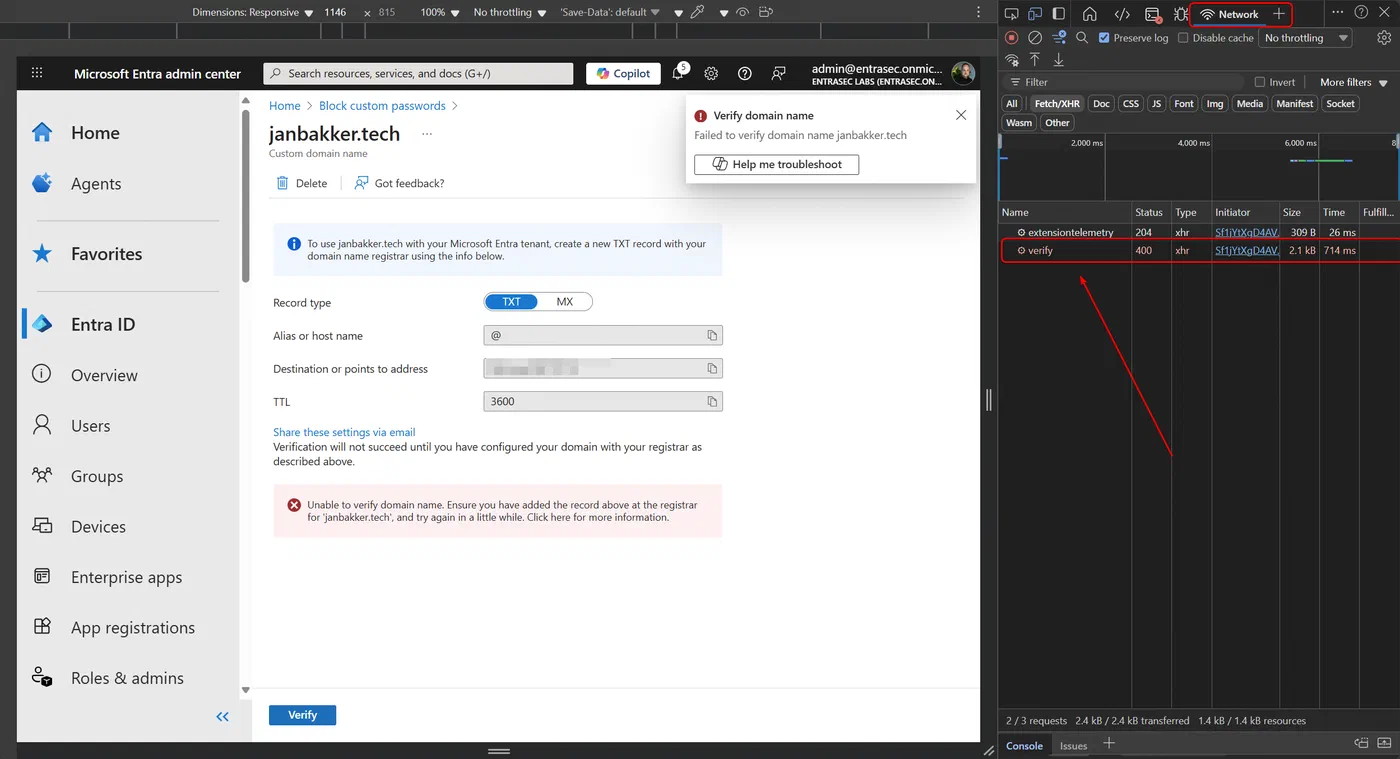Viewport: 1400px width, 759px height.
Task: Export the HAR file
Action: tap(1058, 61)
